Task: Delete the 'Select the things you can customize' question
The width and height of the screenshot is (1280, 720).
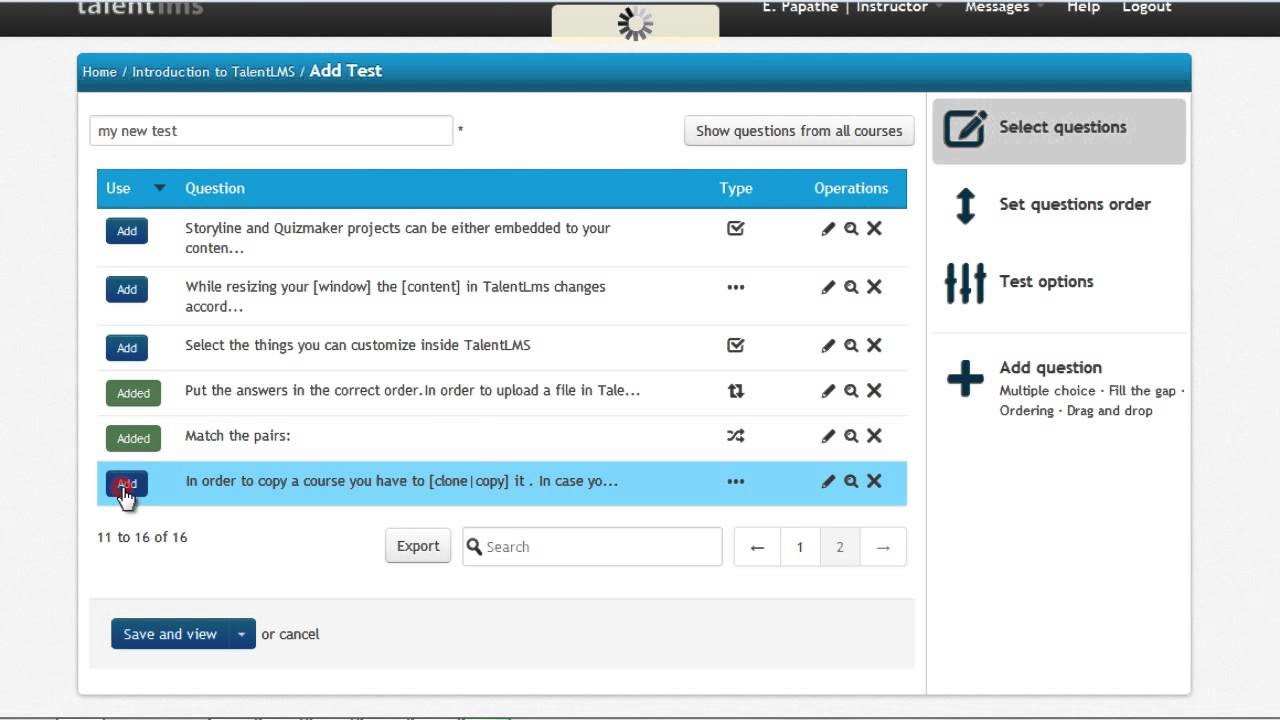Action: (x=874, y=346)
